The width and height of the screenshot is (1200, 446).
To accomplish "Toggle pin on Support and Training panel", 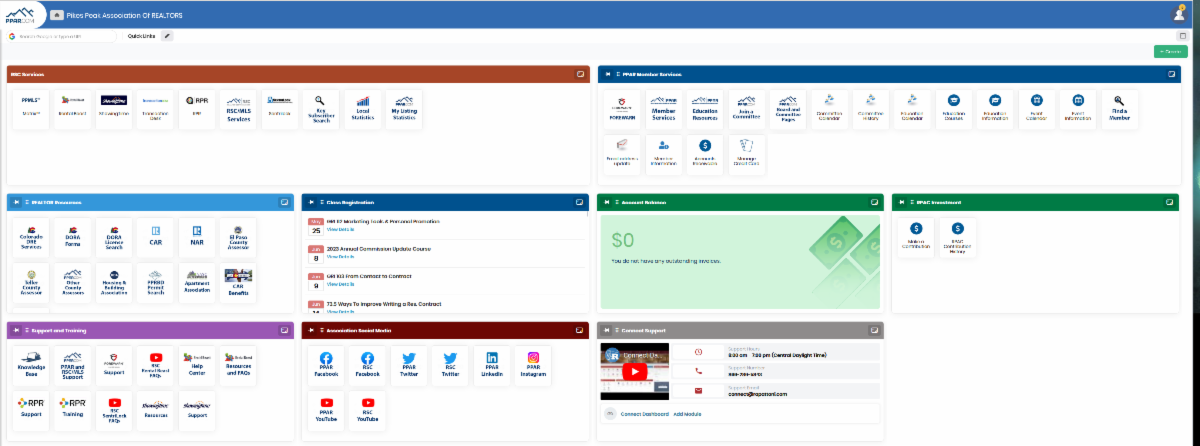I will click(16, 329).
